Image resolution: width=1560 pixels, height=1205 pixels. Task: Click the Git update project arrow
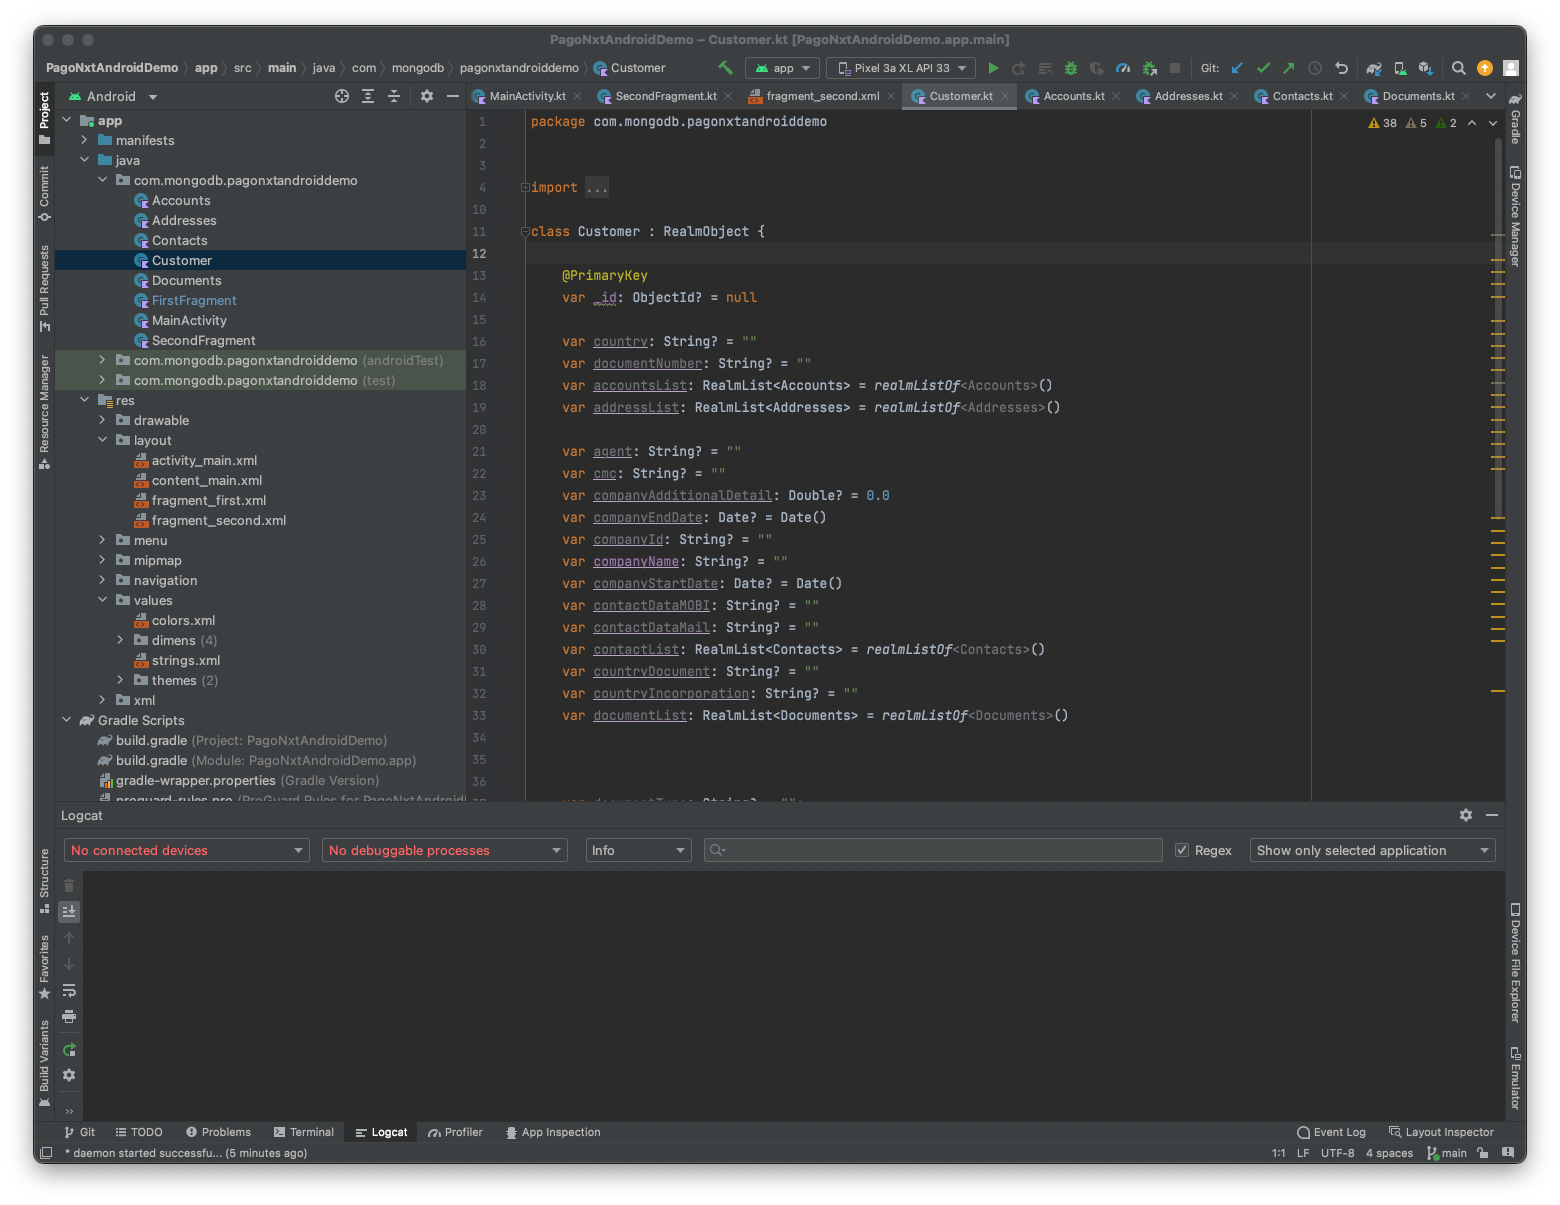pos(1237,68)
